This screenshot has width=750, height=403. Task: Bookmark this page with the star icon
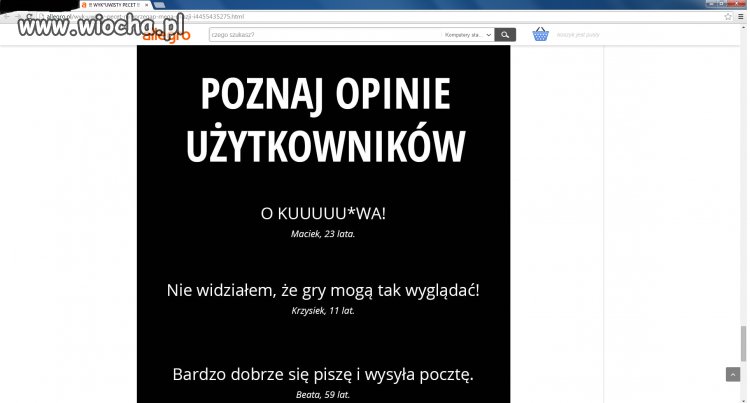728,16
